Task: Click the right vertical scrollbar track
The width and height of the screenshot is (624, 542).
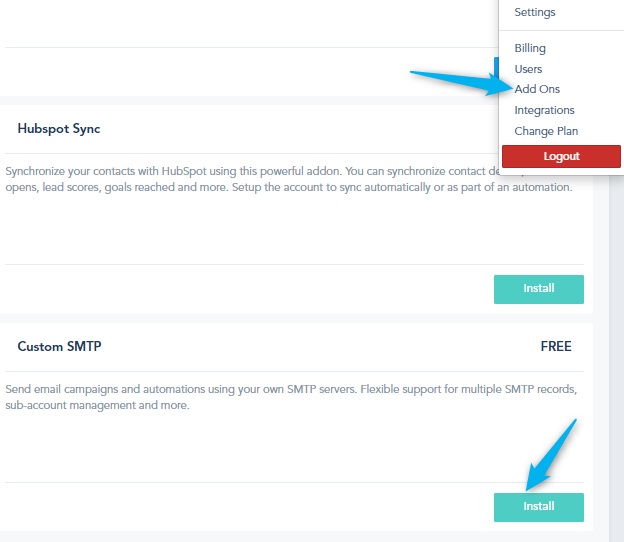Action: point(617,350)
